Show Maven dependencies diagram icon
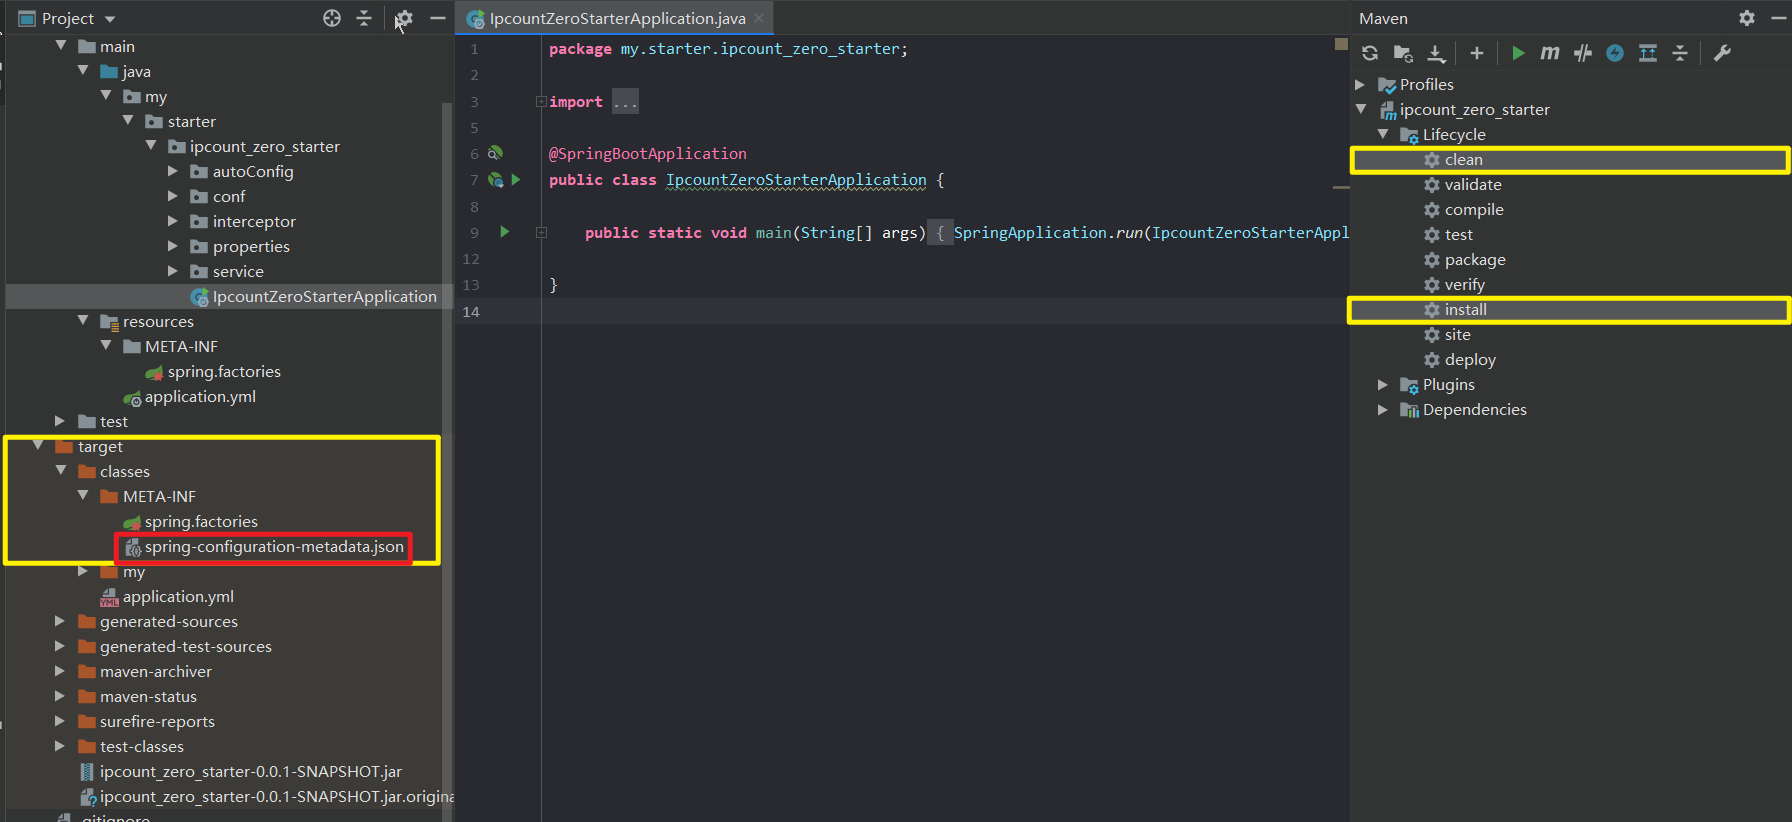The image size is (1792, 822). 1648,53
